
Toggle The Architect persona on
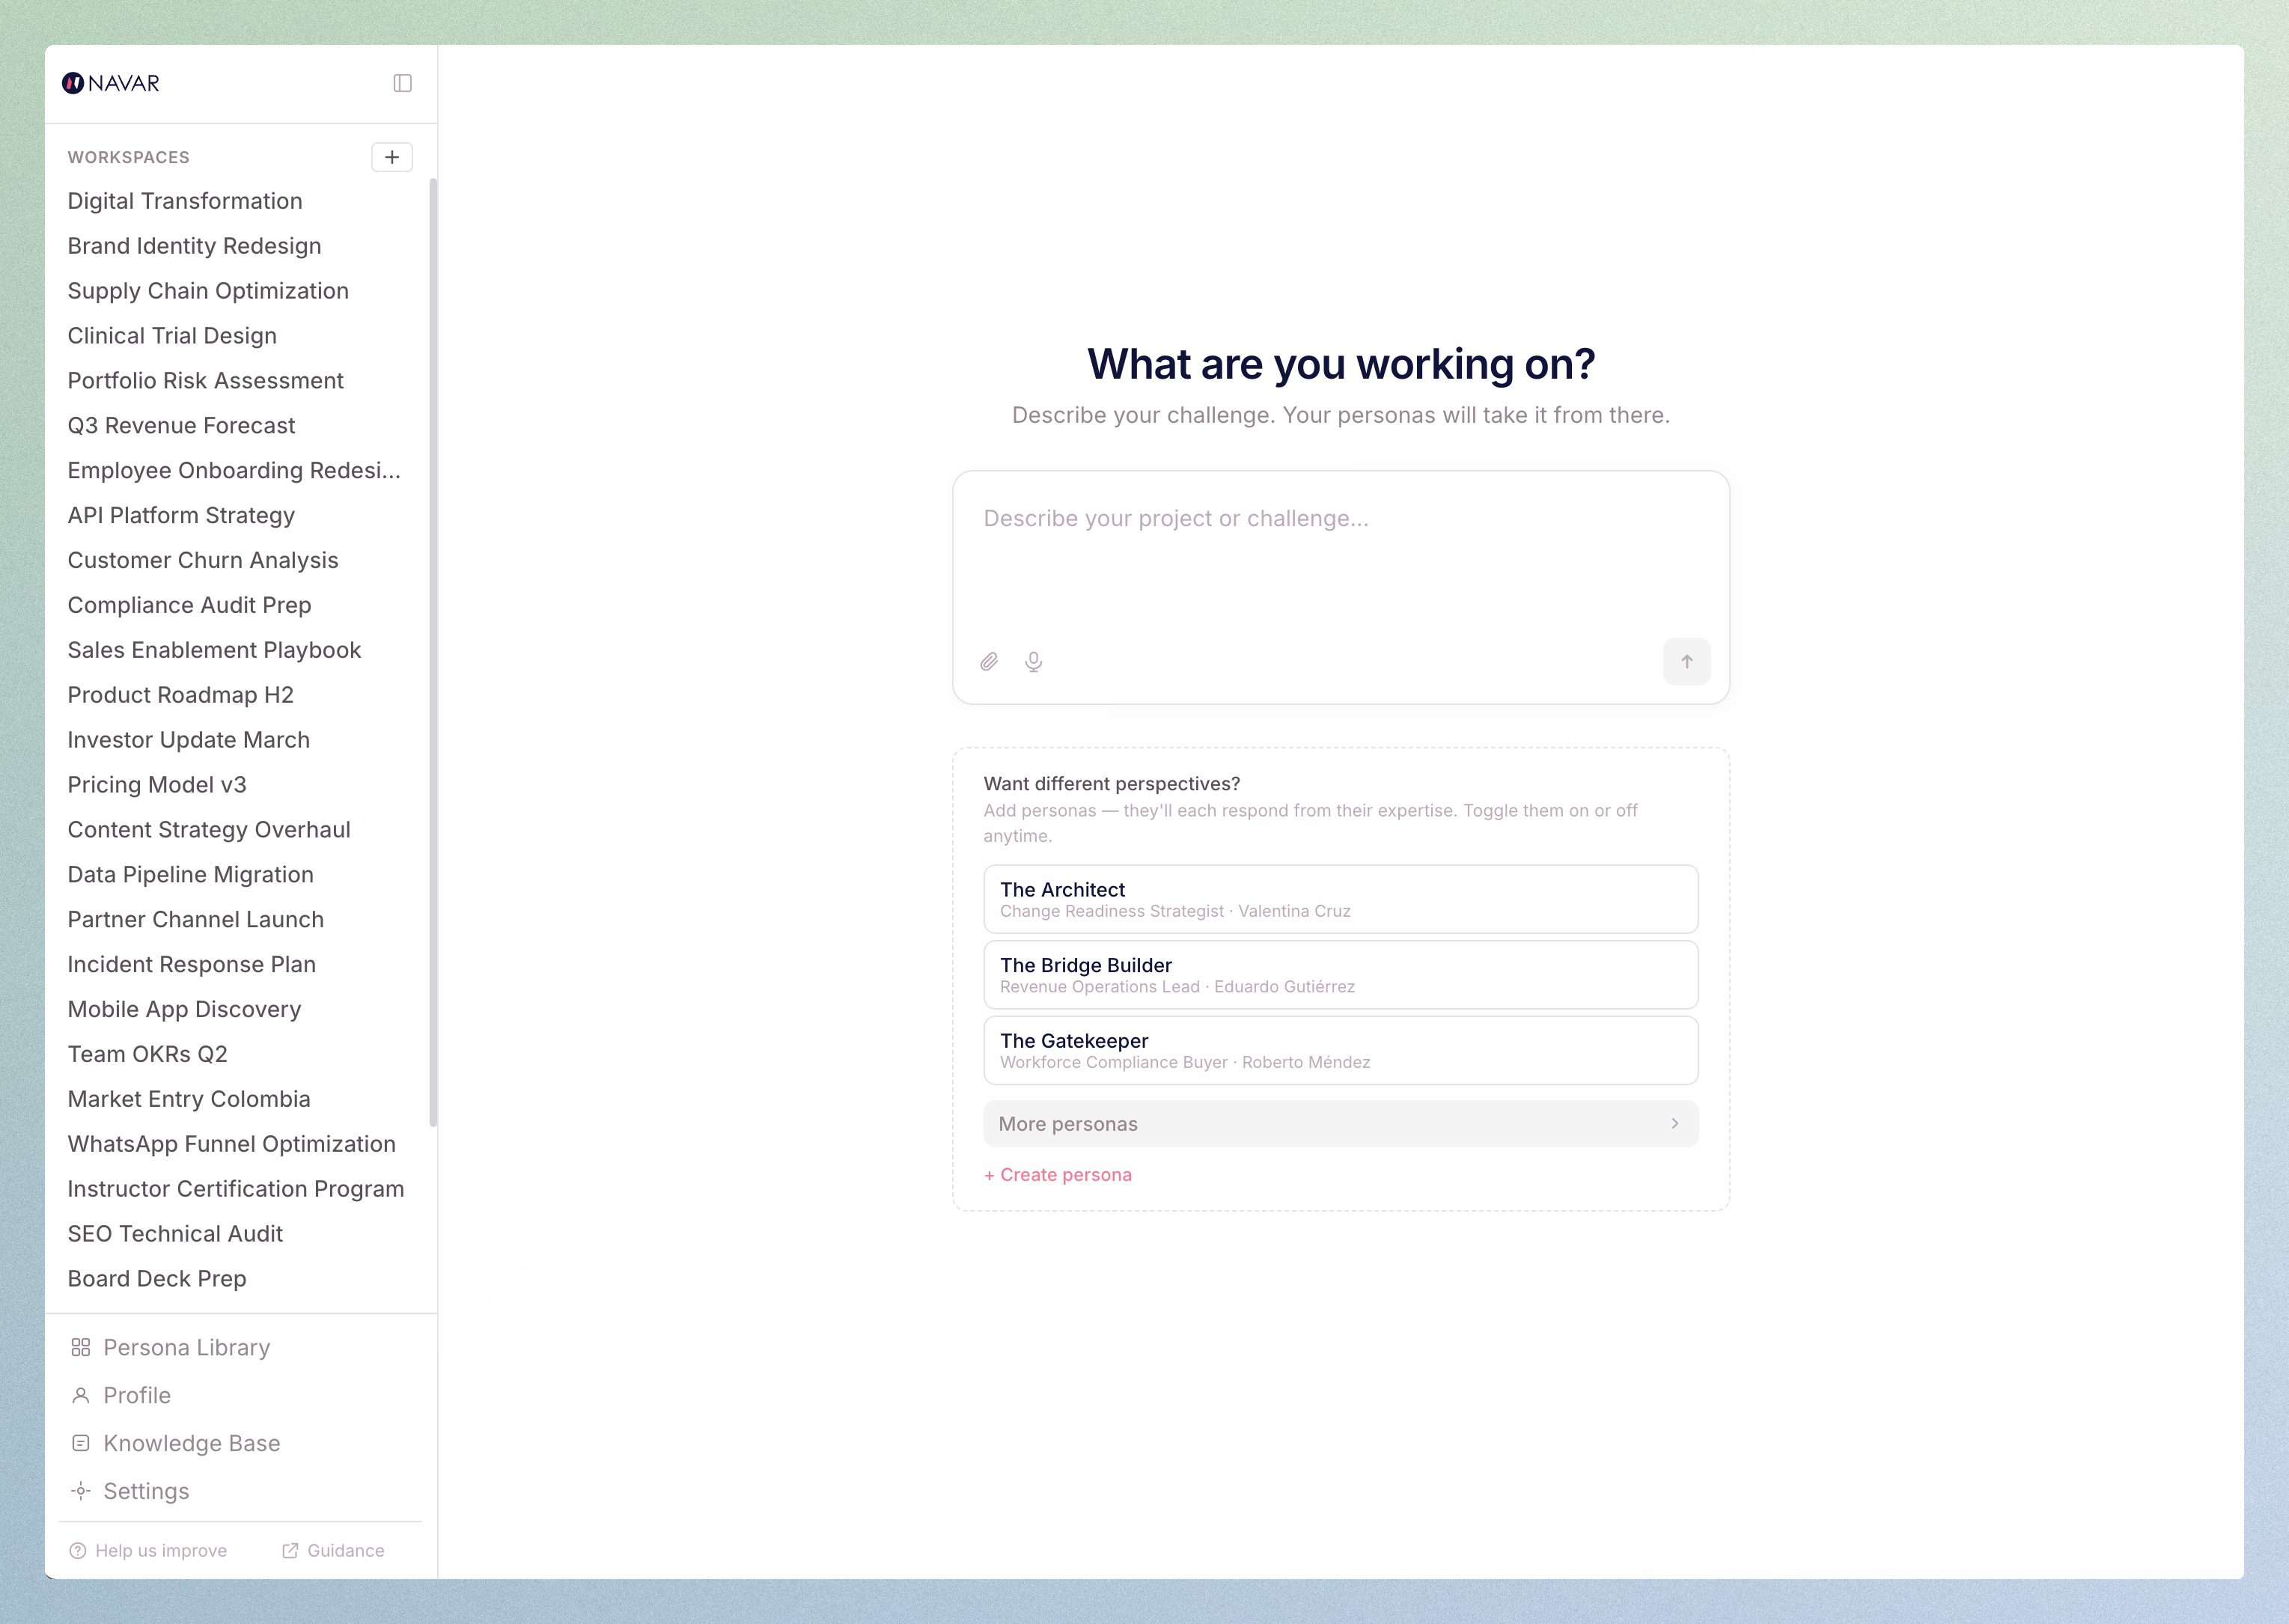[x=1340, y=898]
